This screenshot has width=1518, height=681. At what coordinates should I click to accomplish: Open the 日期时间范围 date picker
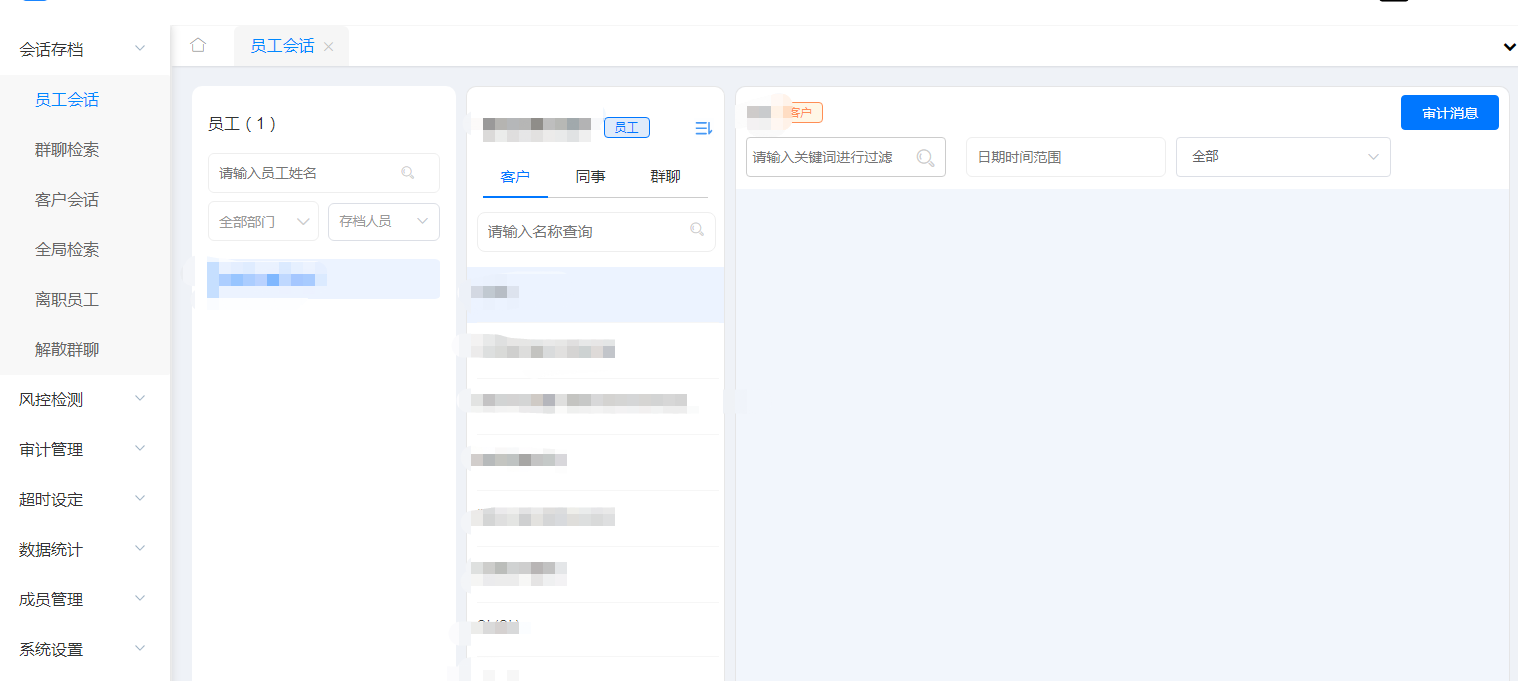(1065, 156)
